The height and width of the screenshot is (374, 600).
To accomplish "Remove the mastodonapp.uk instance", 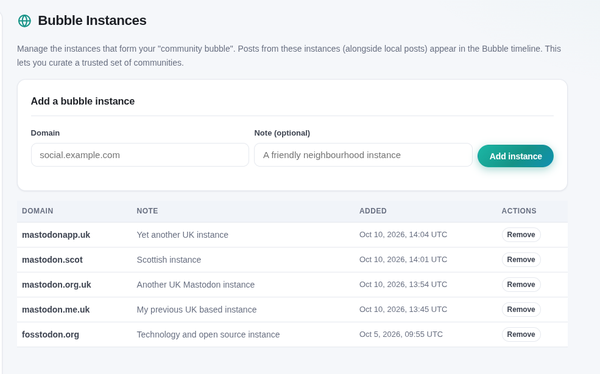I will (521, 235).
